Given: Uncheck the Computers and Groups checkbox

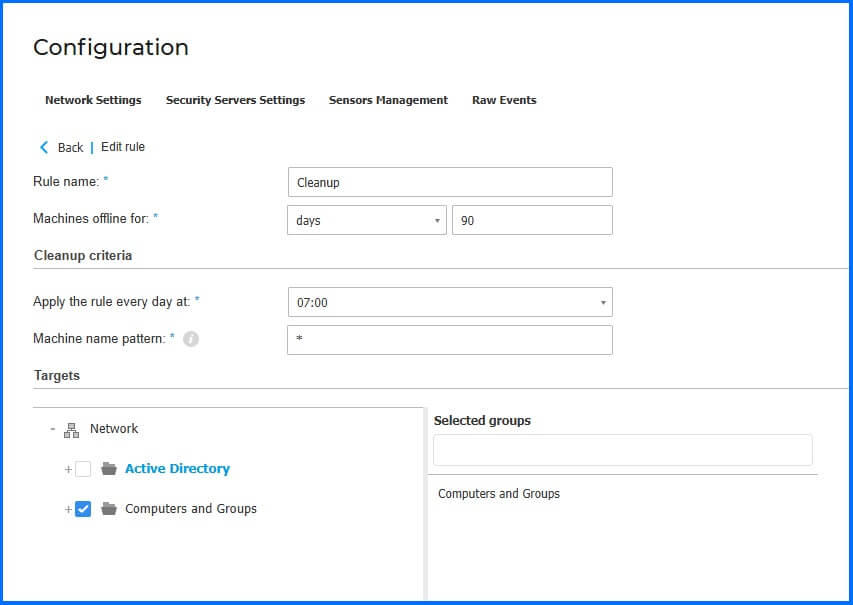Looking at the screenshot, I should click(x=83, y=509).
